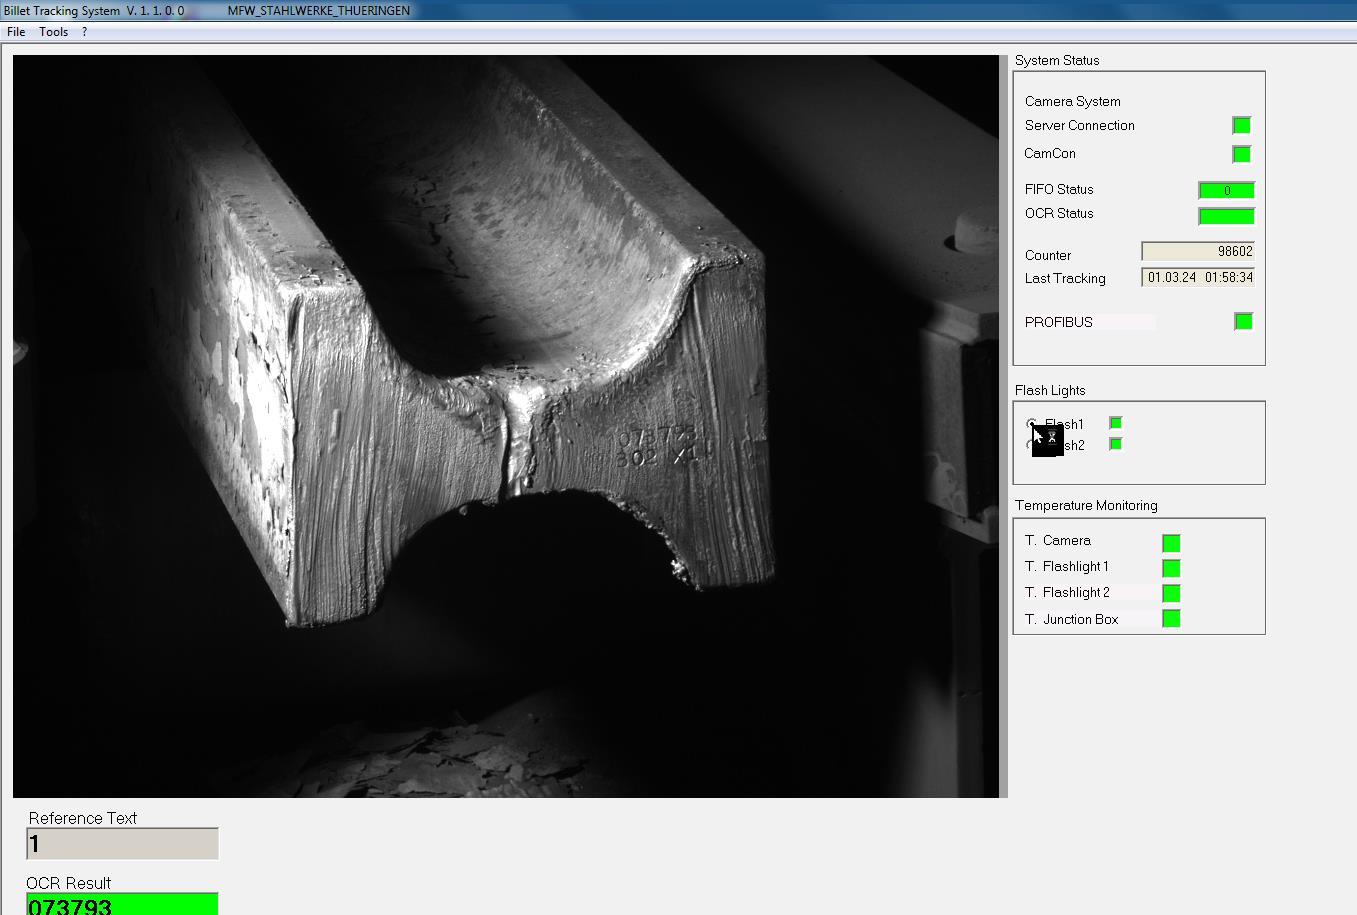This screenshot has height=915, width=1357.
Task: Click the CamCon green status indicator
Action: point(1241,154)
